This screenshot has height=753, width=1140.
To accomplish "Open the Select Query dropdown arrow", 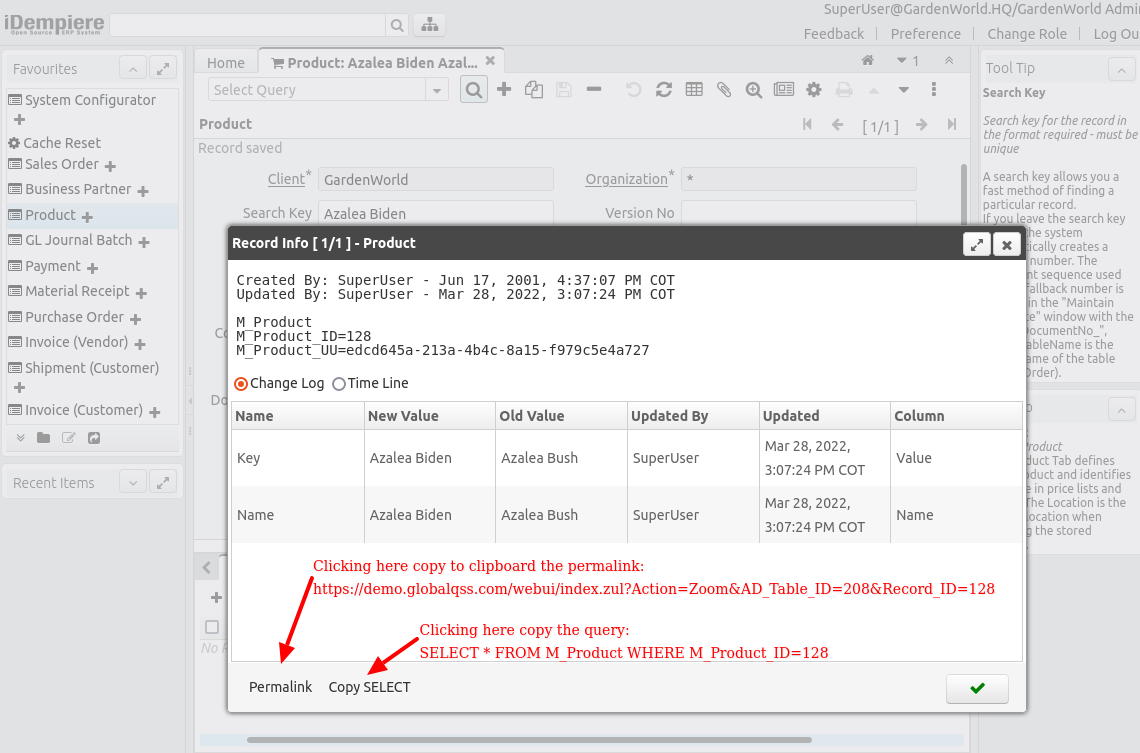I will tap(437, 90).
